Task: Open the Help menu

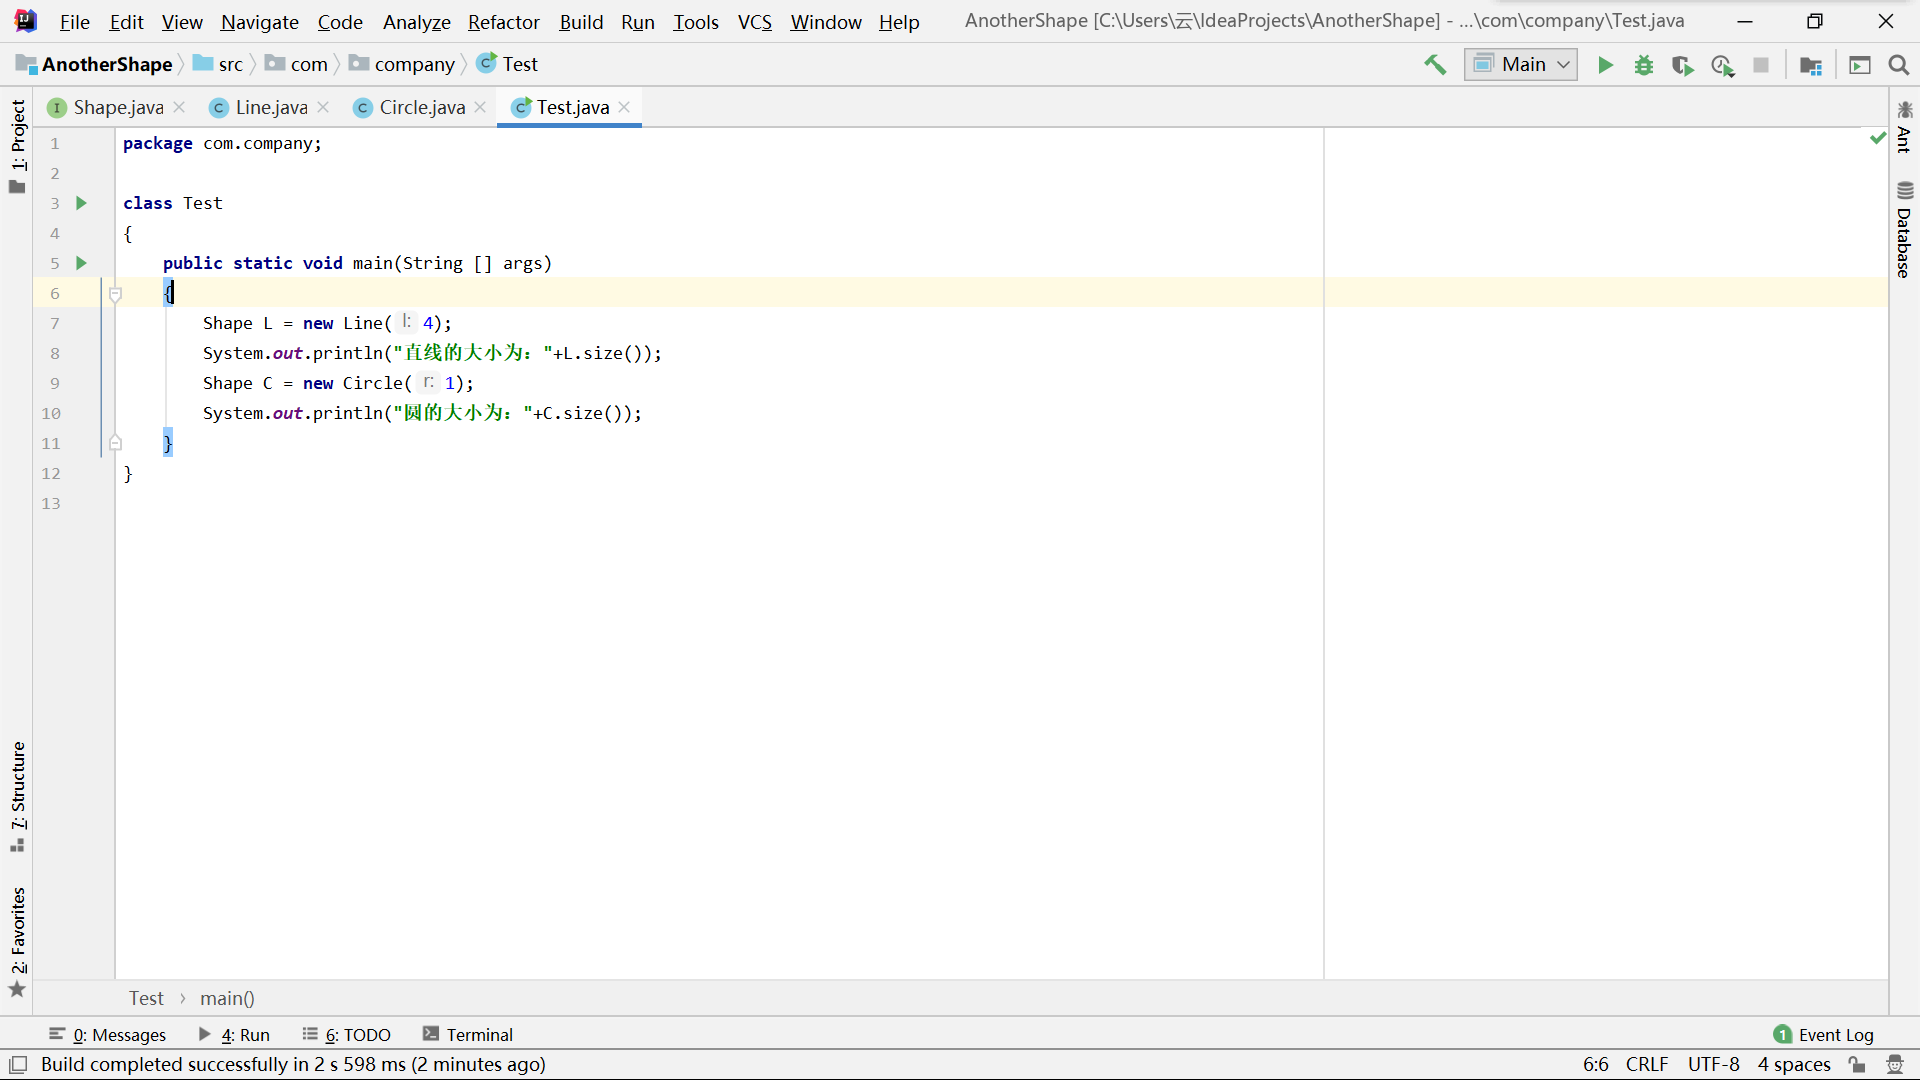Action: click(899, 22)
